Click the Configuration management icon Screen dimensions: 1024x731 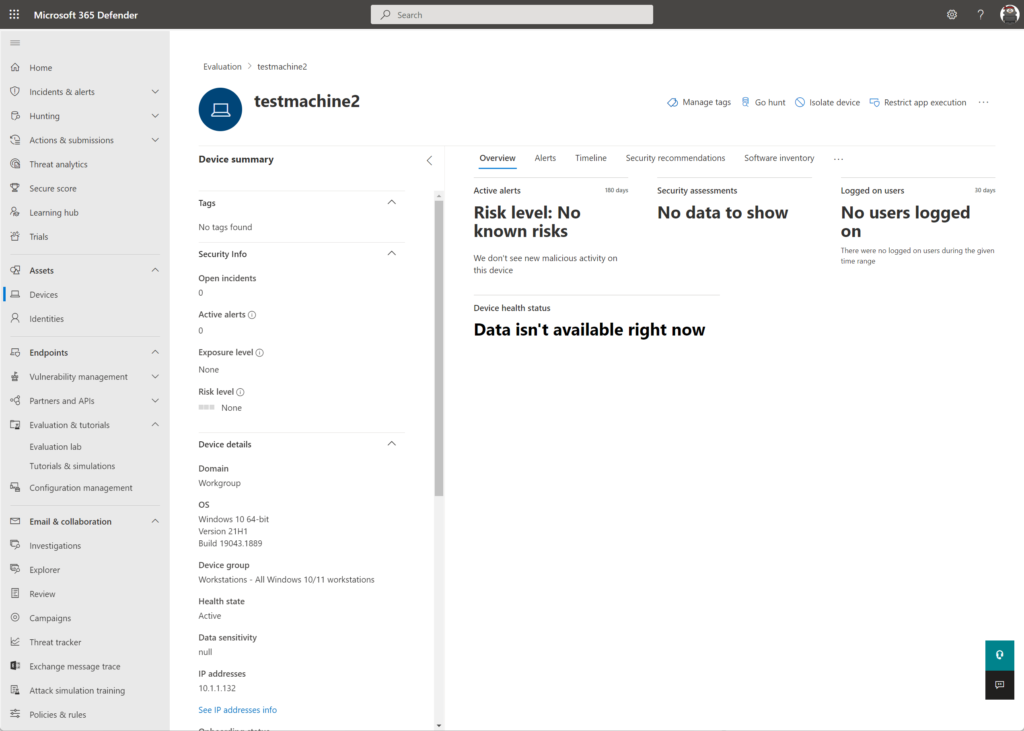(15, 487)
